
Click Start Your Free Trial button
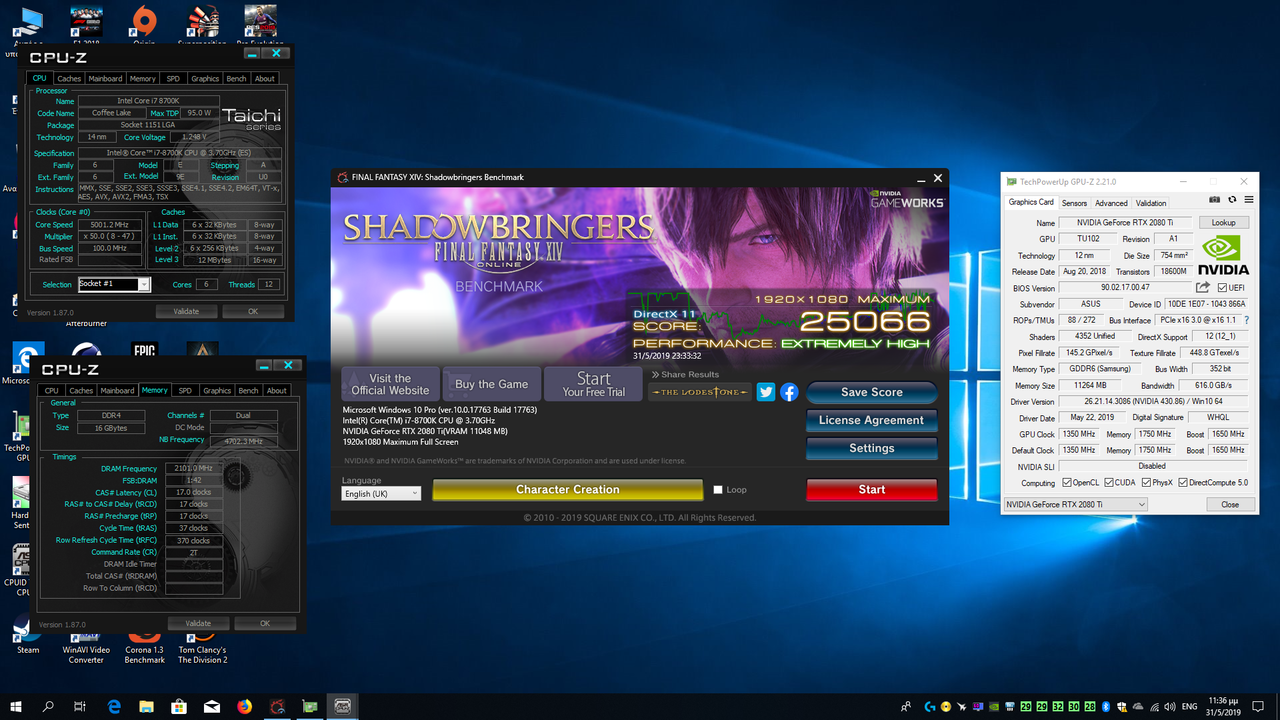pyautogui.click(x=593, y=384)
